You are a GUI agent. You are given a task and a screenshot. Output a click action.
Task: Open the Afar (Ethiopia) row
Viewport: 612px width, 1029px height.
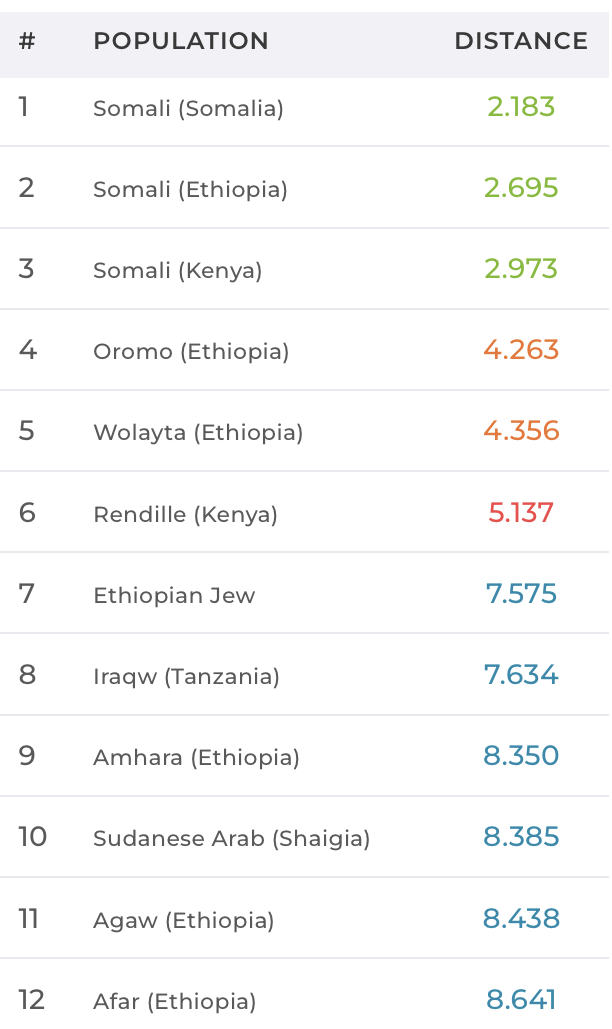(174, 1001)
